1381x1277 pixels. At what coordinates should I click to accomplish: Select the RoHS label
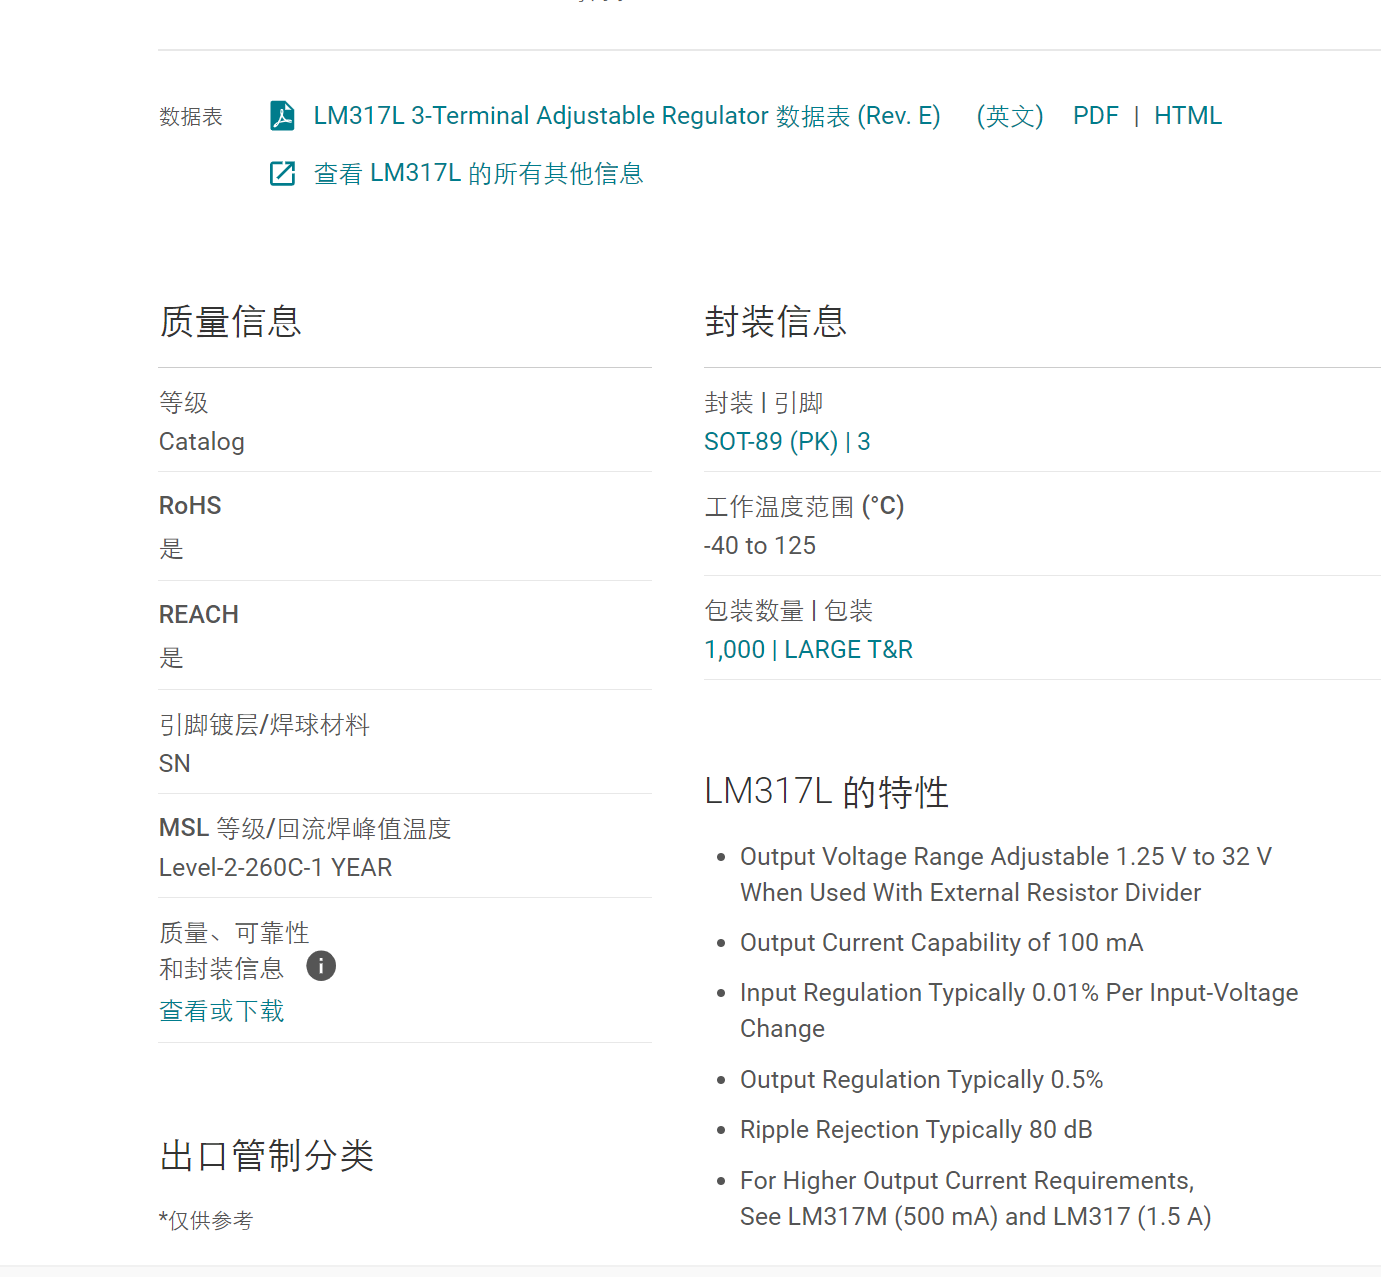190,506
